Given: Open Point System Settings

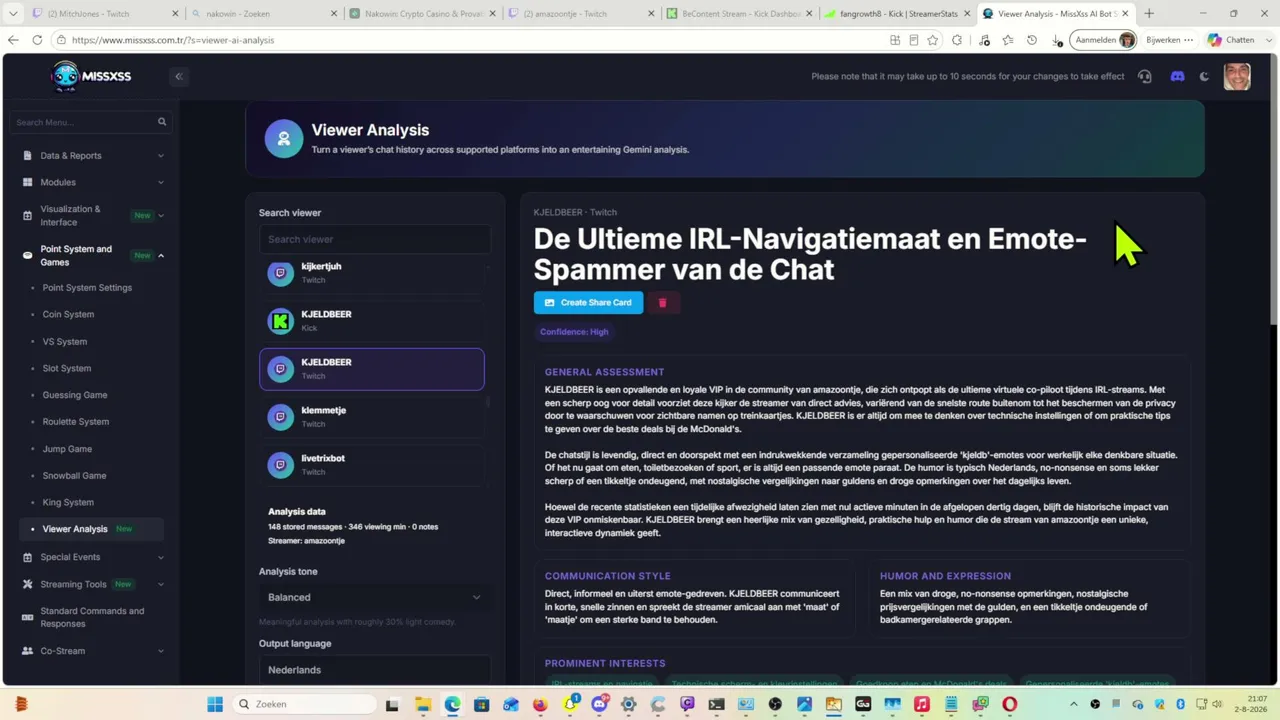Looking at the screenshot, I should tap(87, 288).
